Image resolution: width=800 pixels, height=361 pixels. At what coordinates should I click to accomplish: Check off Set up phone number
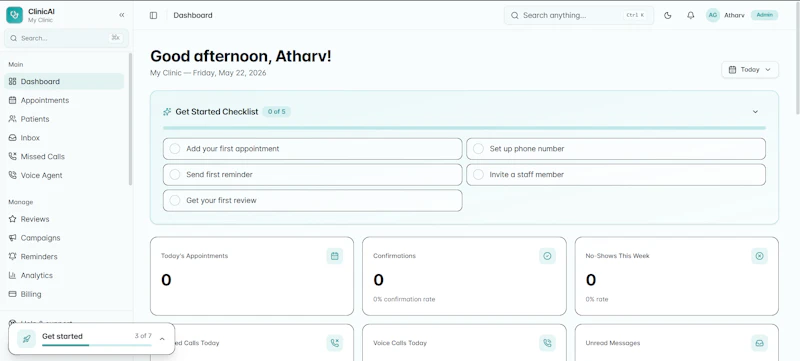[478, 149]
